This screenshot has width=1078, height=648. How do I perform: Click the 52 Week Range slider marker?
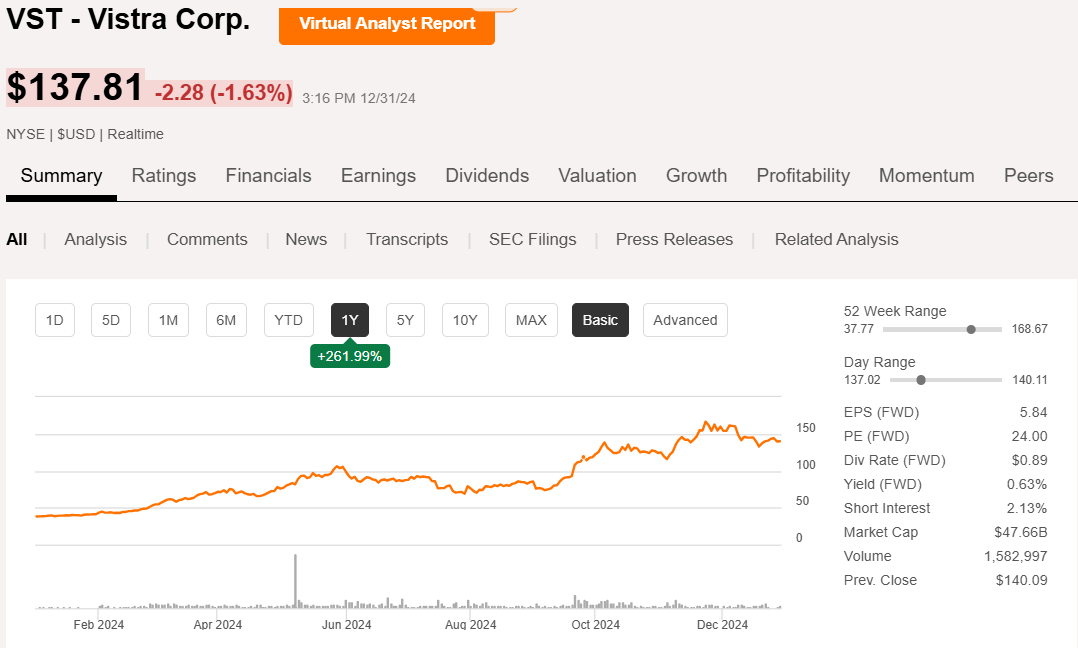pyautogui.click(x=971, y=329)
